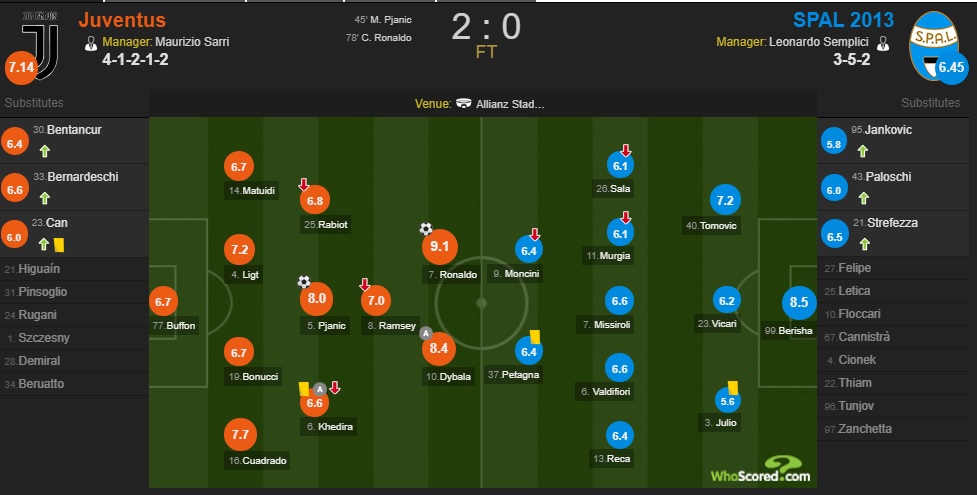Open Ronaldo's 9.1 rating bubble
Screen dimensions: 977x495
440,247
